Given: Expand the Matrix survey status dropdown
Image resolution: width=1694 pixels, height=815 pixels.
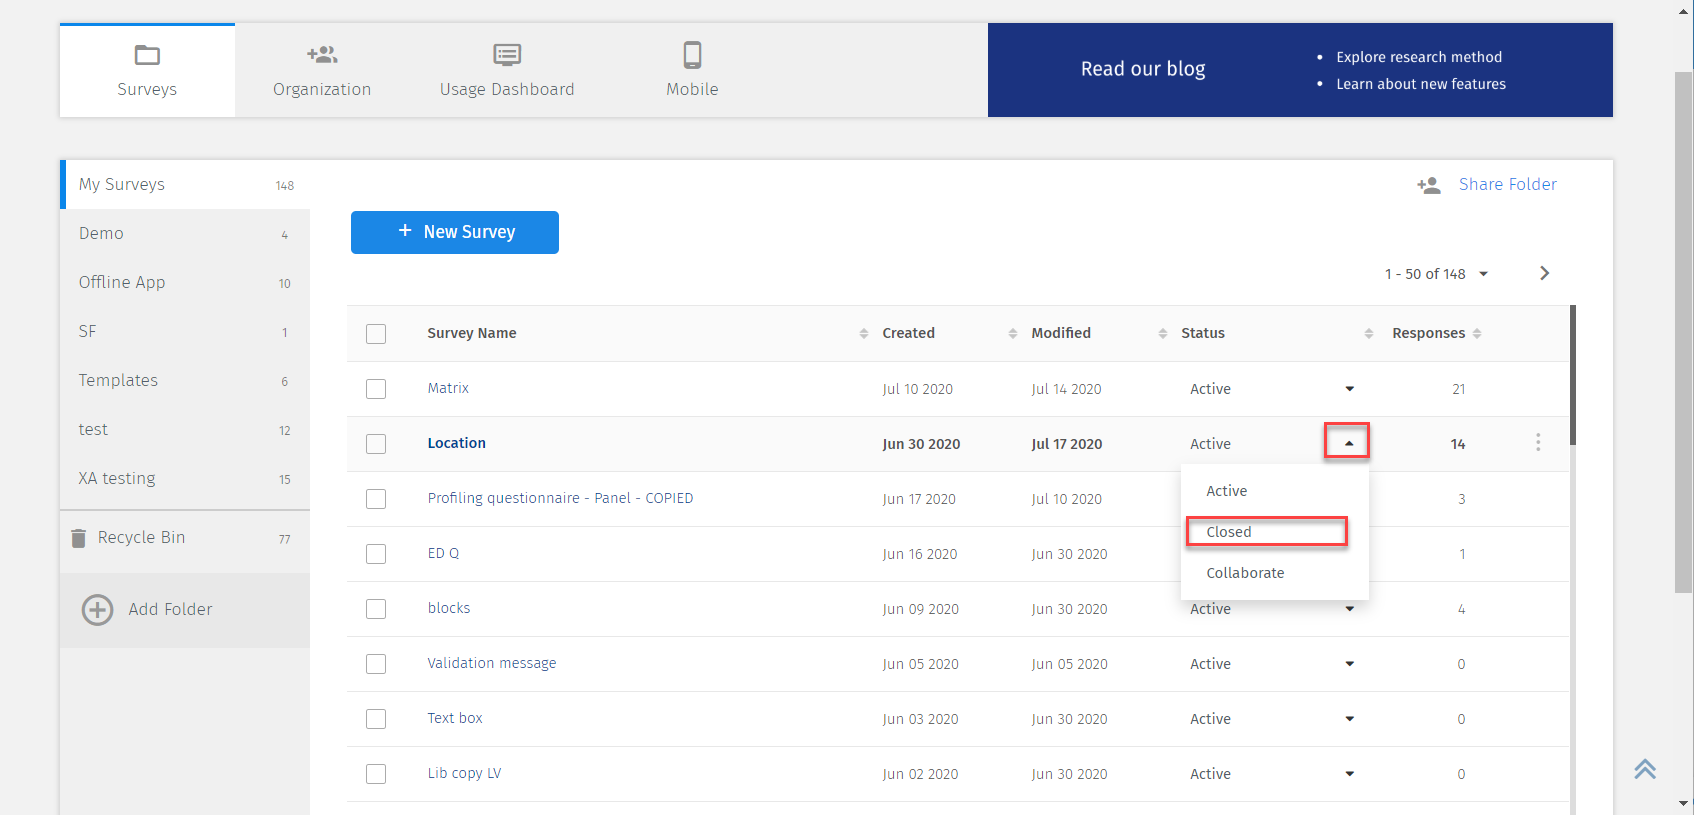Looking at the screenshot, I should pyautogui.click(x=1349, y=389).
